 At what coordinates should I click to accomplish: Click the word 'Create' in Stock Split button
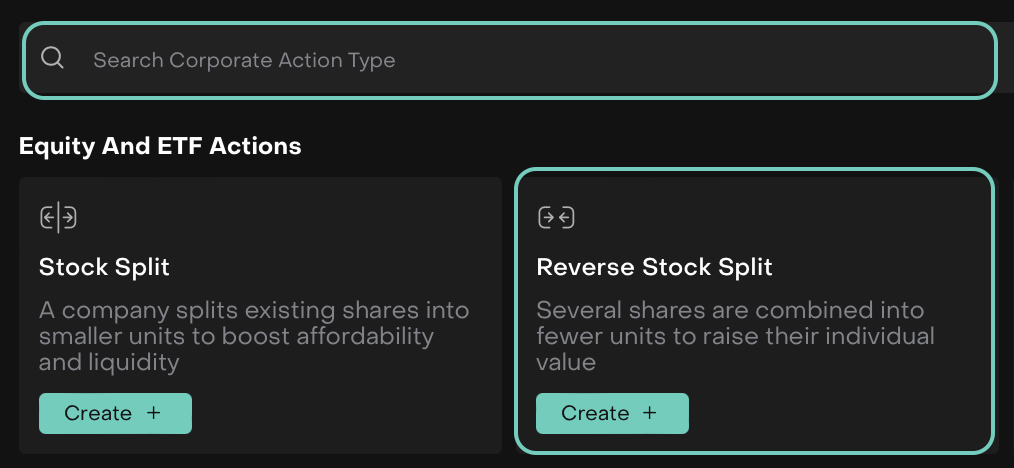(98, 413)
